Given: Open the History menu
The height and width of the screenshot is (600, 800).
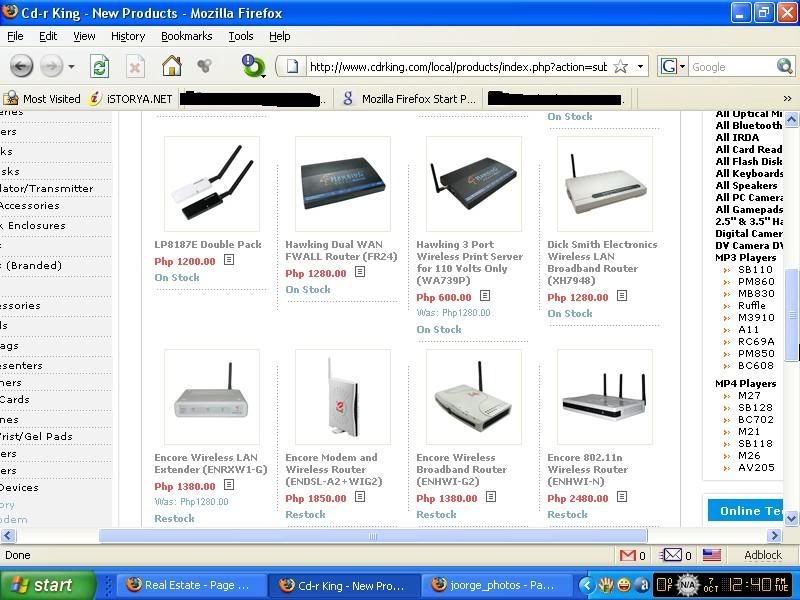Looking at the screenshot, I should (x=128, y=36).
